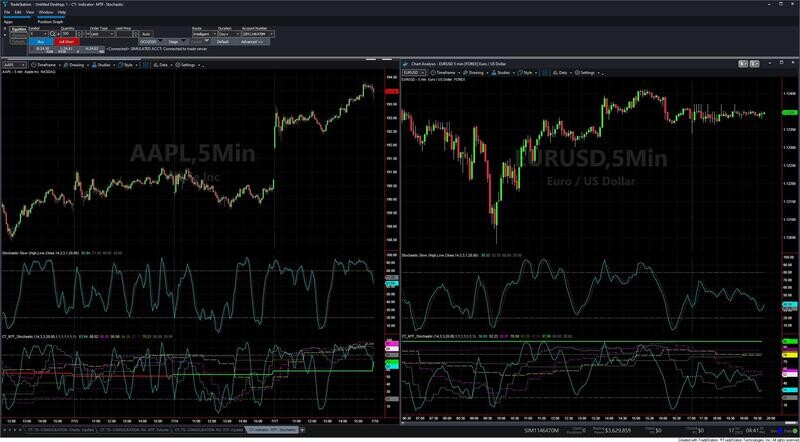Viewport: 800px width, 442px height.
Task: Switch to CT-TS-CONSOLIDATION MTF Futures tab
Action: (134, 430)
